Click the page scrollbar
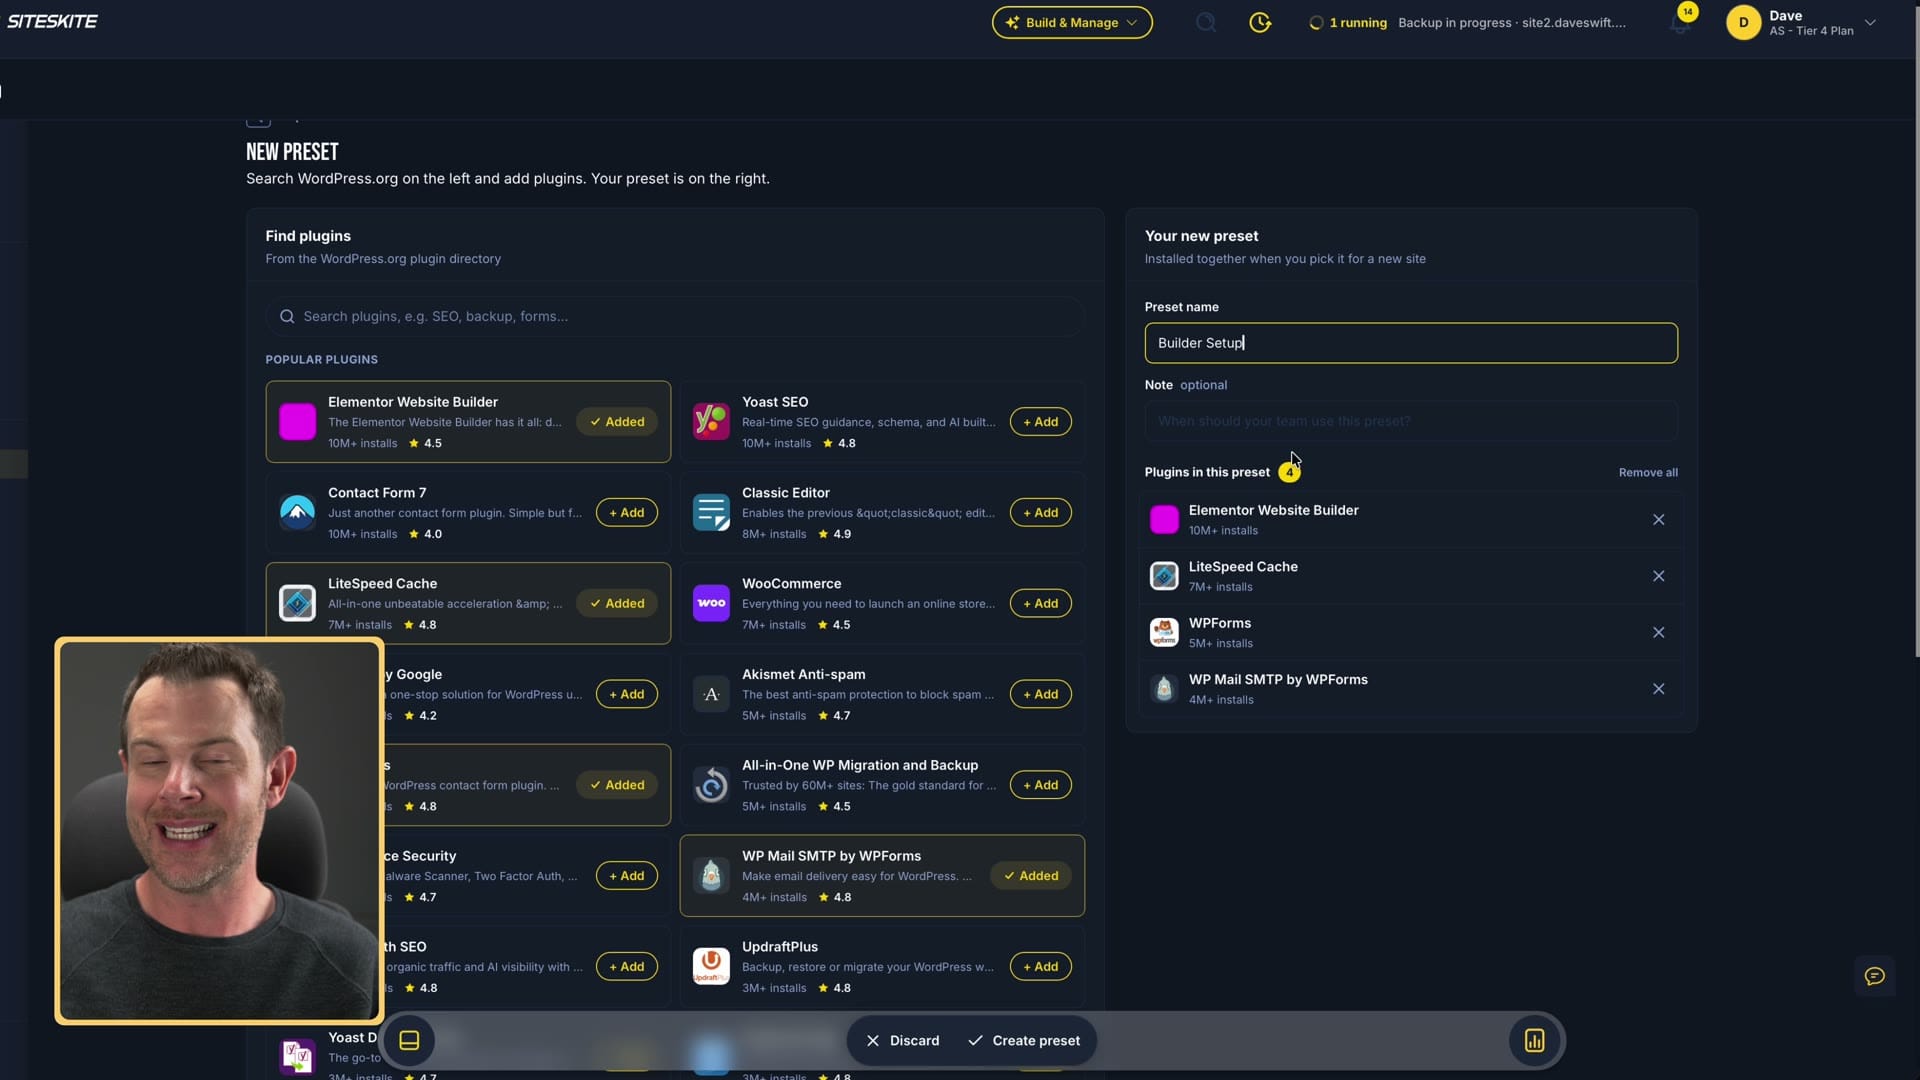This screenshot has height=1080, width=1920. [1916, 330]
